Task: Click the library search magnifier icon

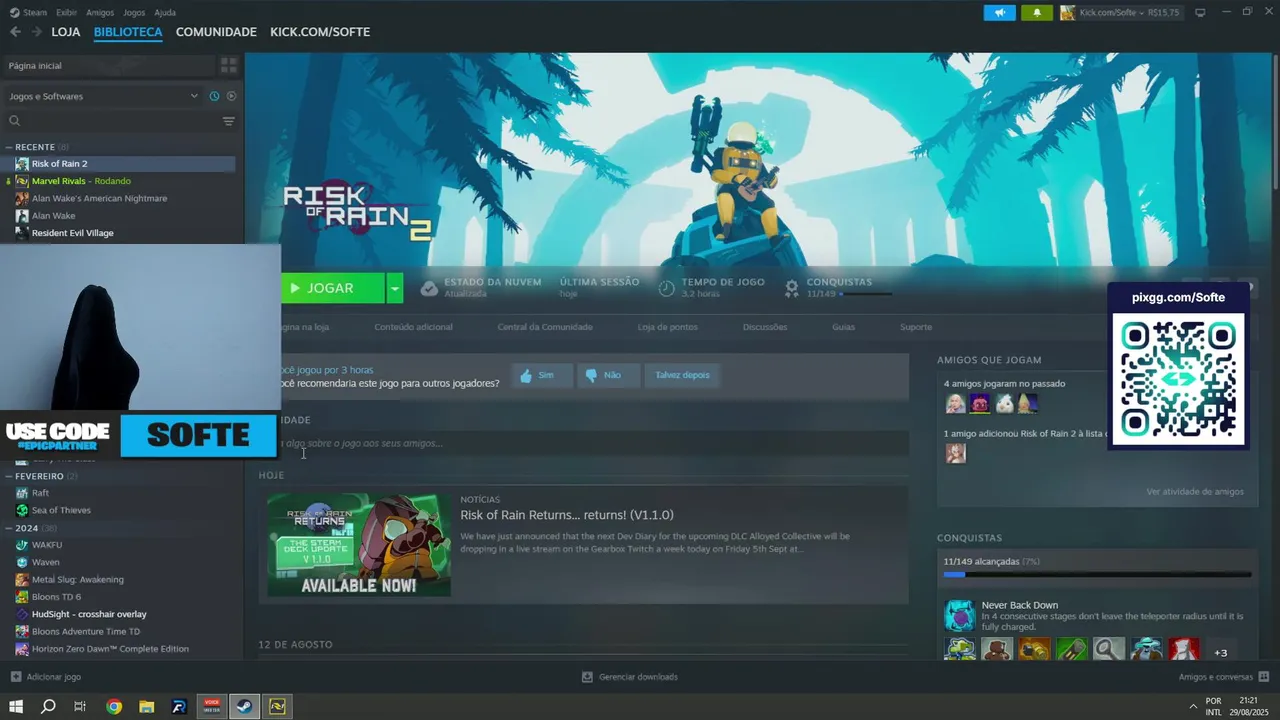Action: pos(15,121)
